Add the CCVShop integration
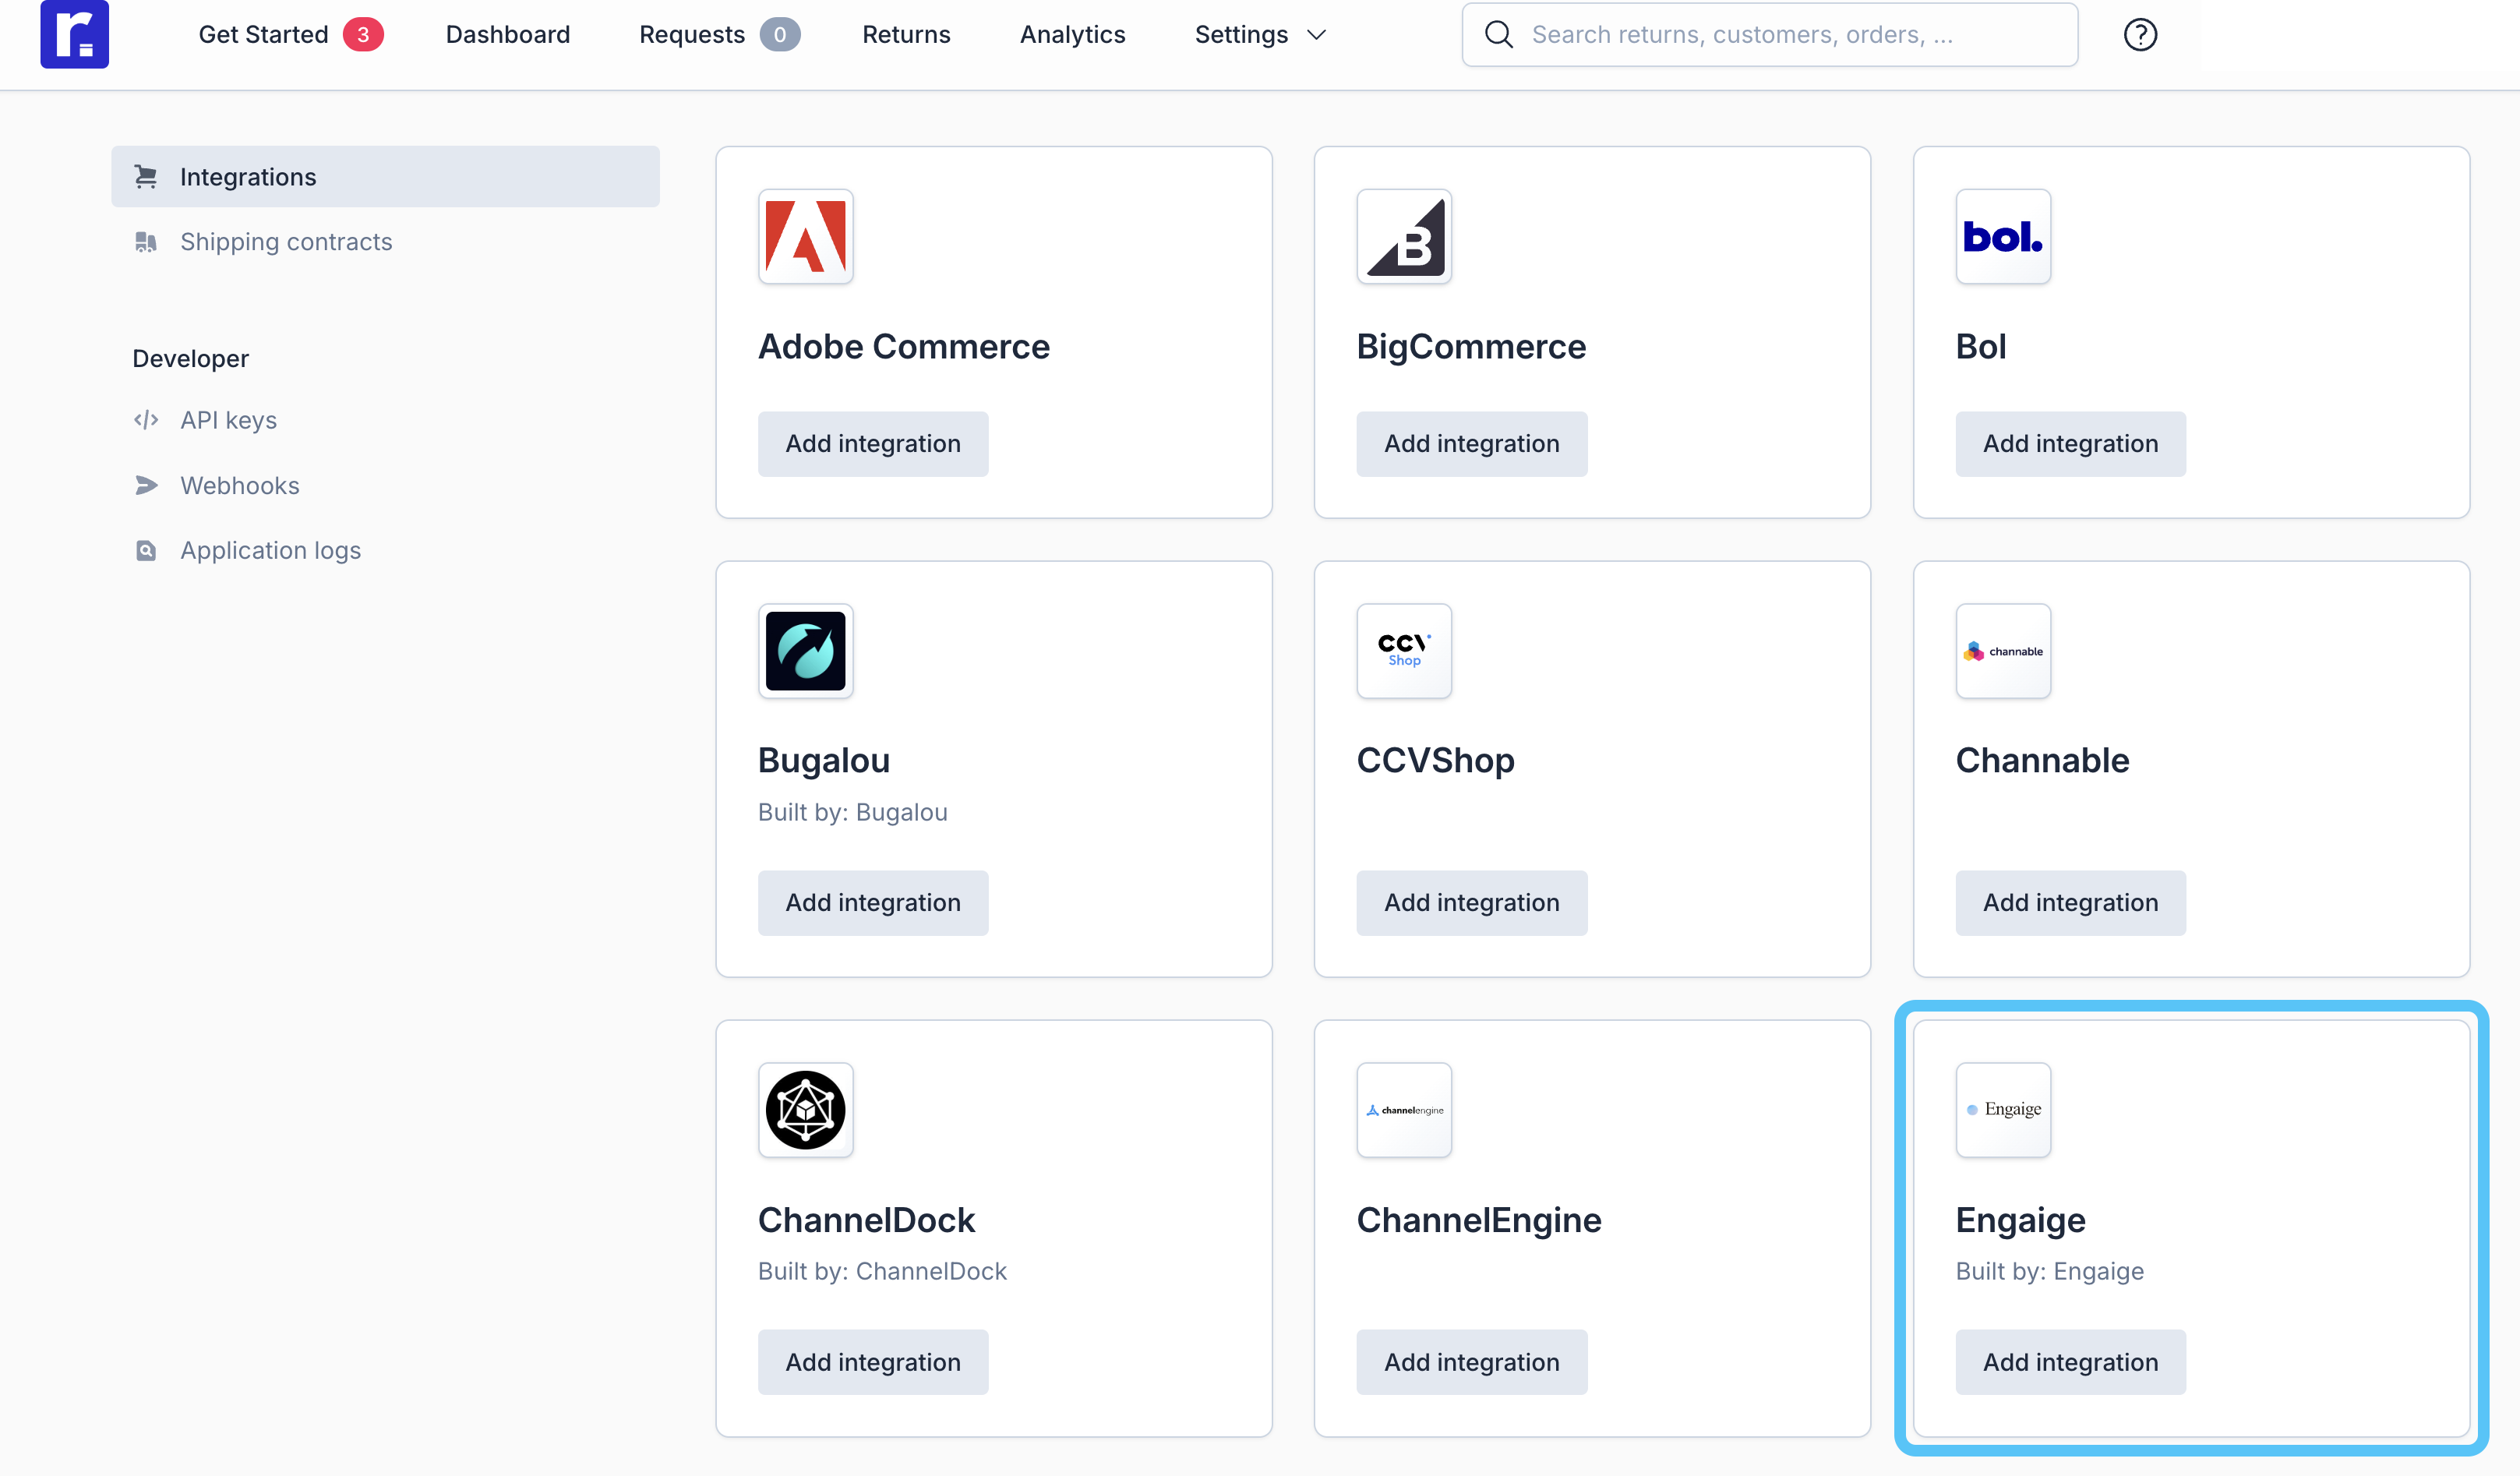This screenshot has height=1476, width=2520. click(1472, 903)
